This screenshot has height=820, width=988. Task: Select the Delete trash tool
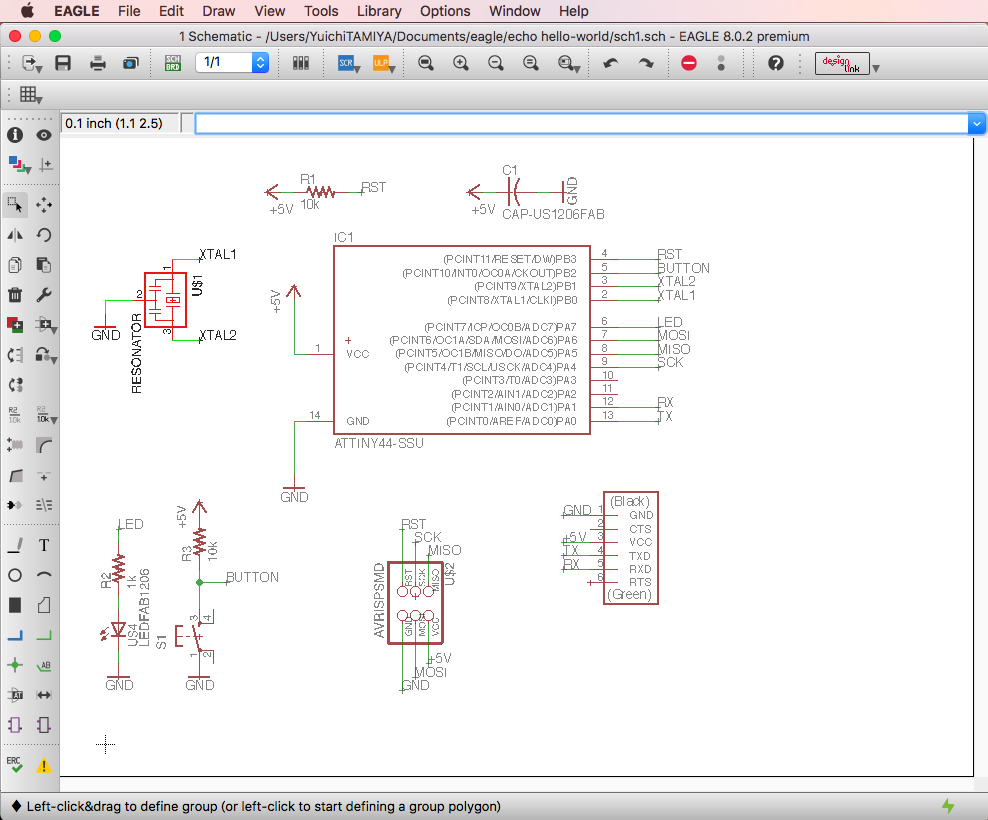15,294
